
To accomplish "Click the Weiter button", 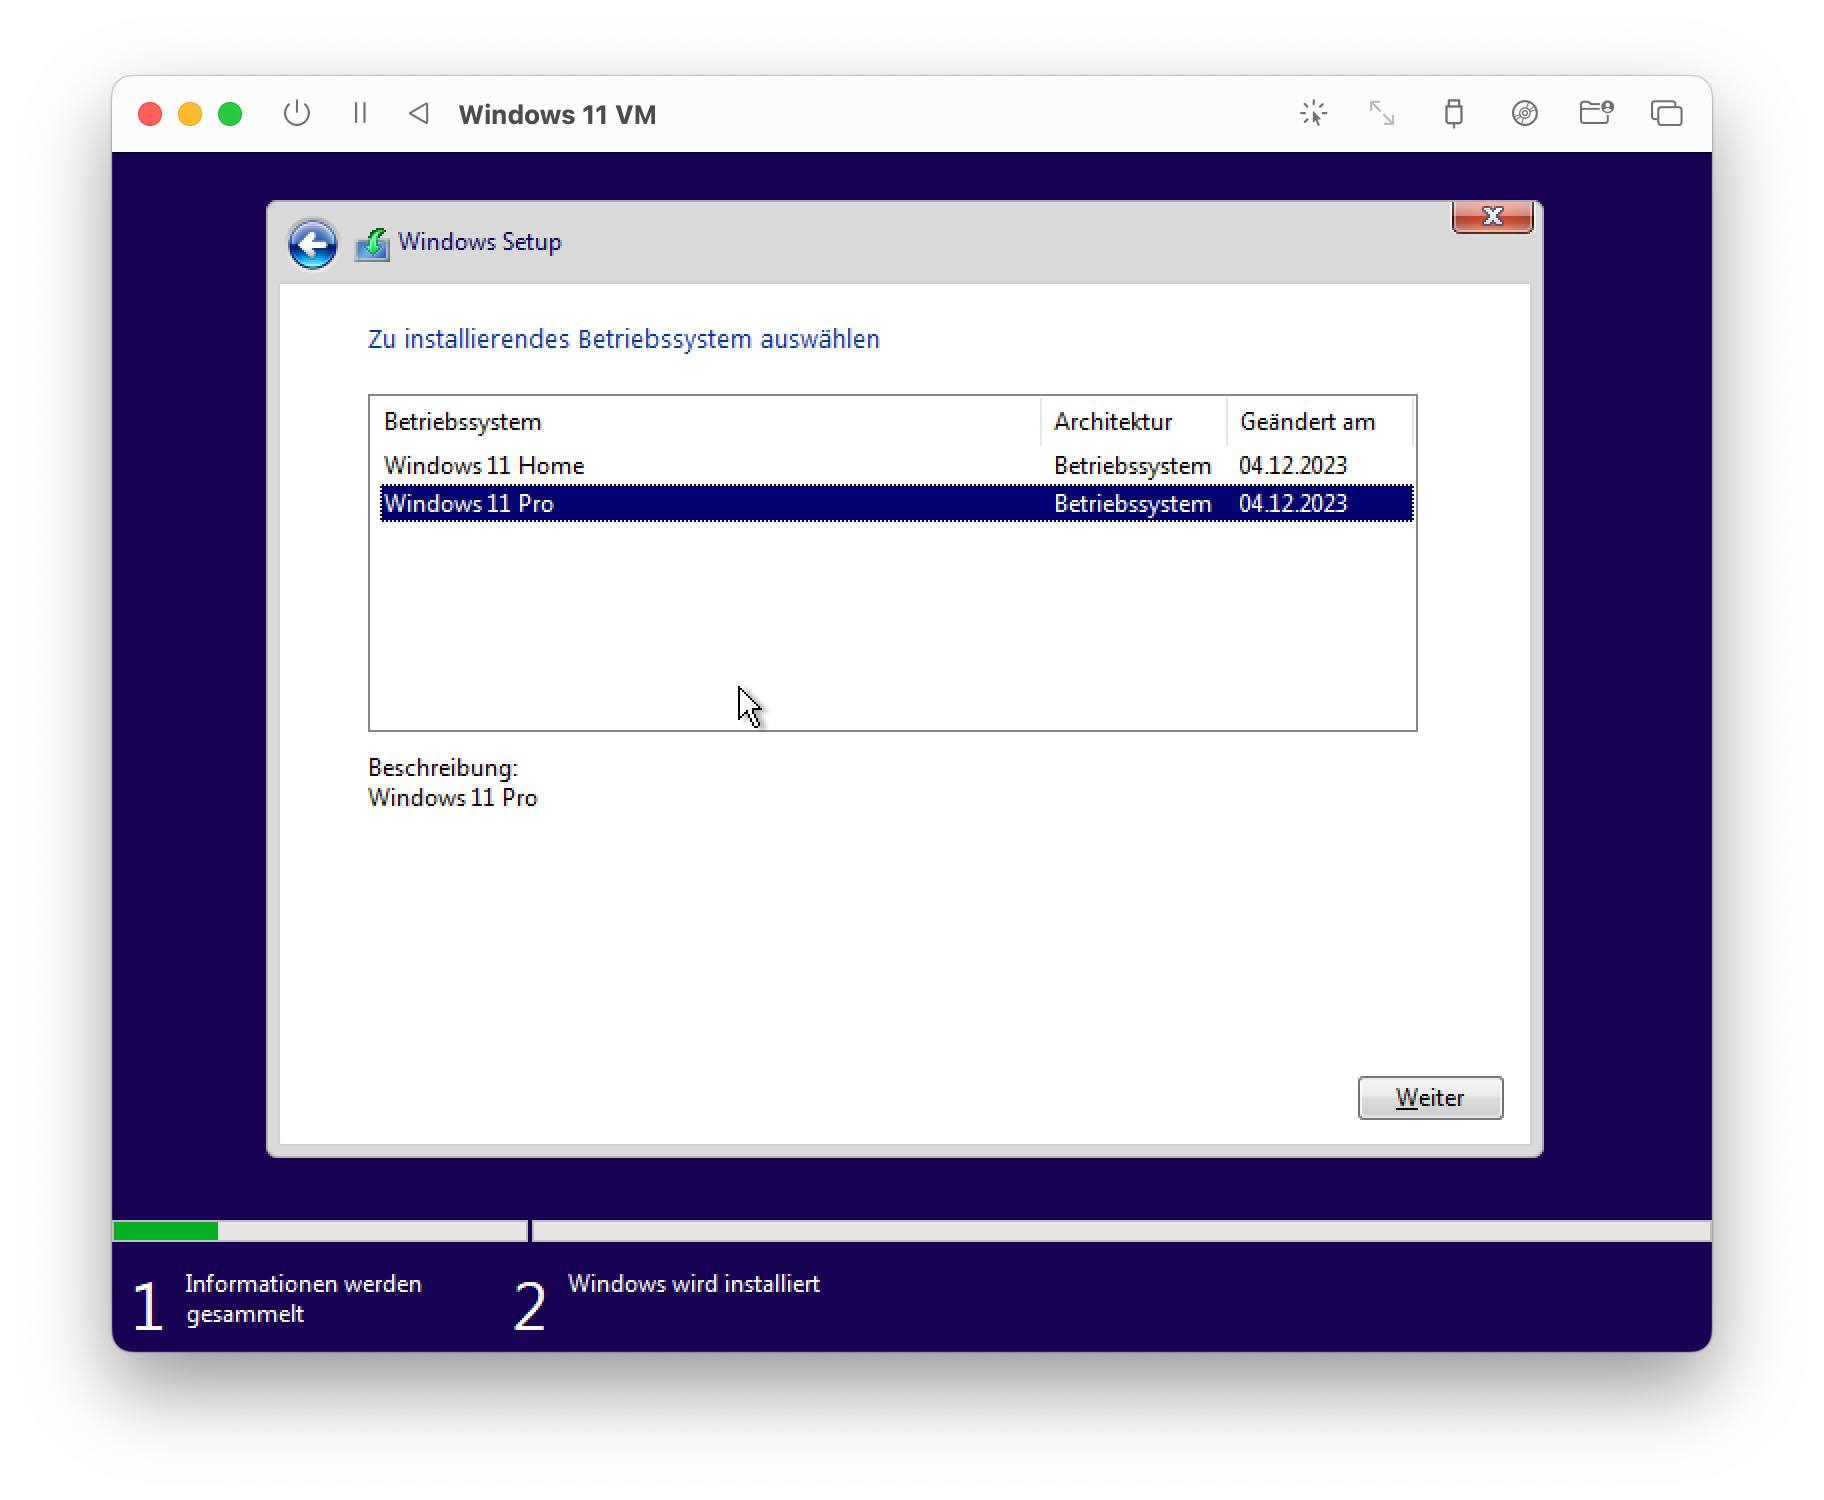I will click(x=1430, y=1098).
